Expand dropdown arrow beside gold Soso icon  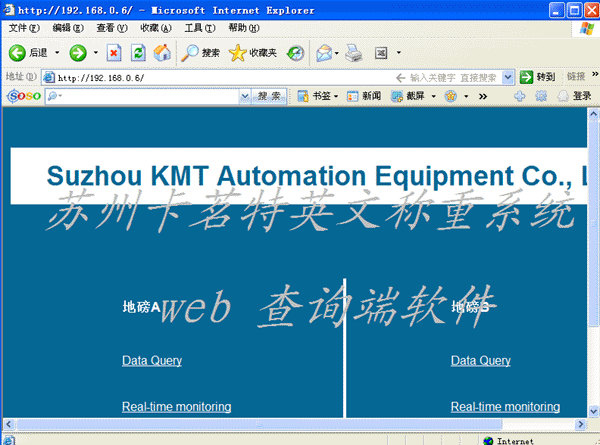click(466, 96)
